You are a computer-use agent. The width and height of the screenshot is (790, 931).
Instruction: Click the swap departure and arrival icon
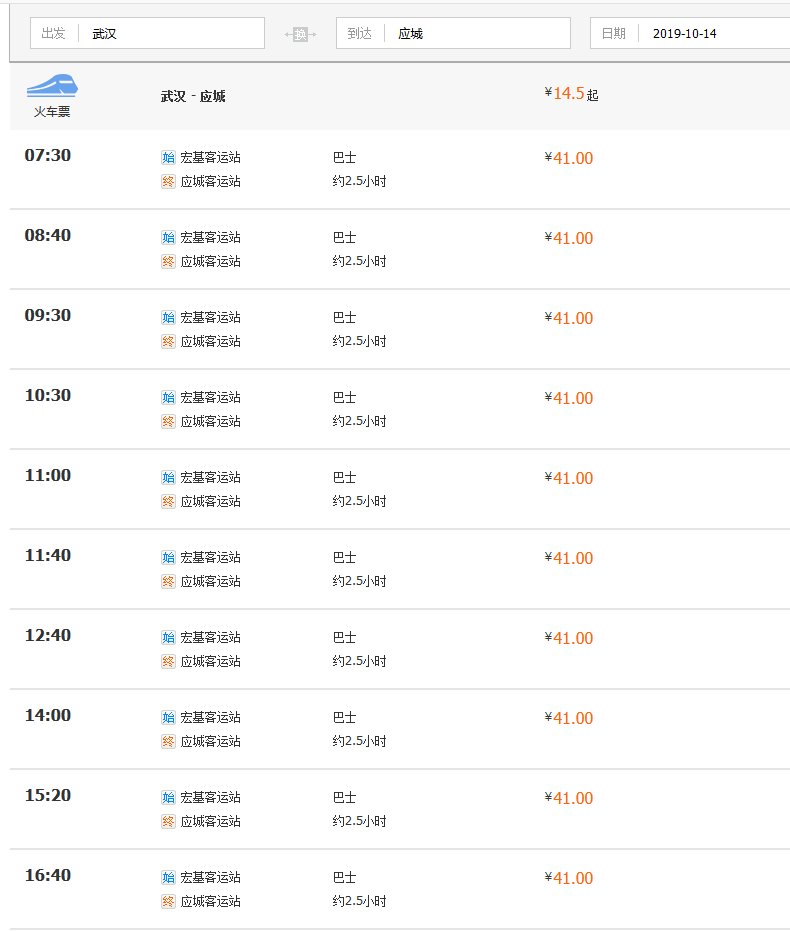300,34
